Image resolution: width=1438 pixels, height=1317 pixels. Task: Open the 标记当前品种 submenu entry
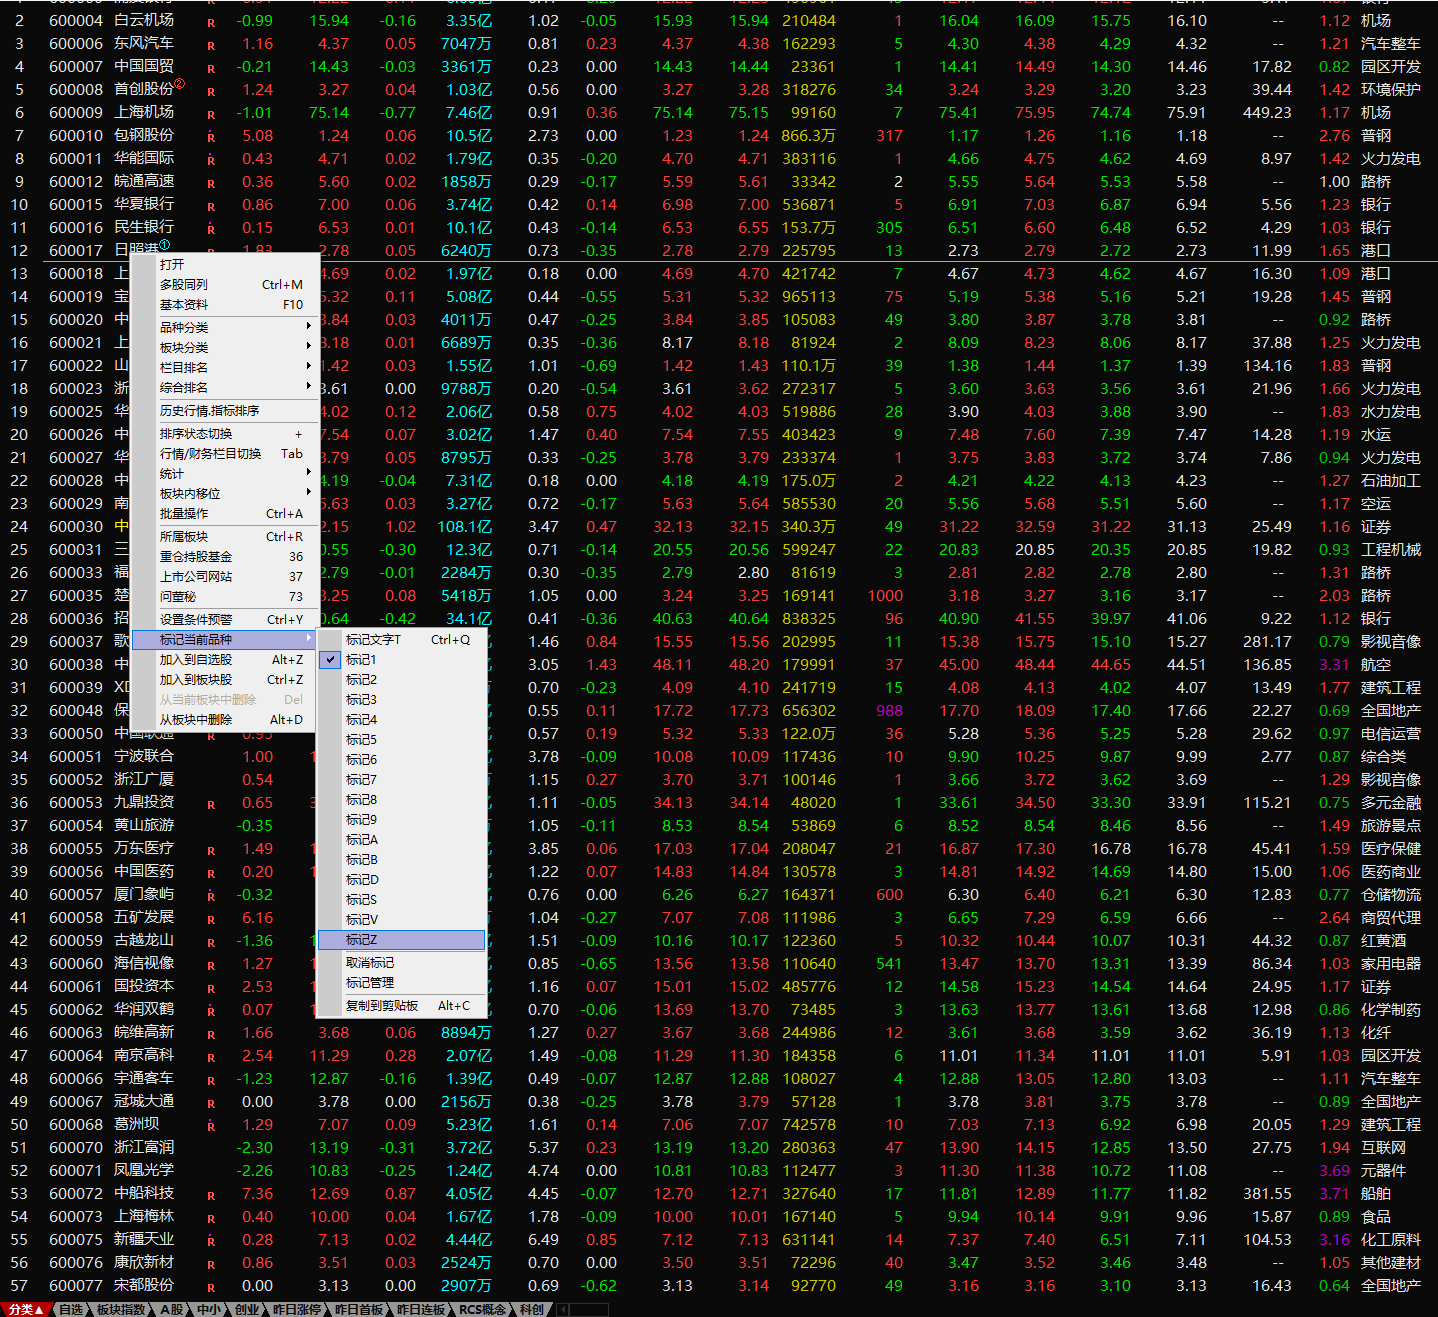point(223,639)
